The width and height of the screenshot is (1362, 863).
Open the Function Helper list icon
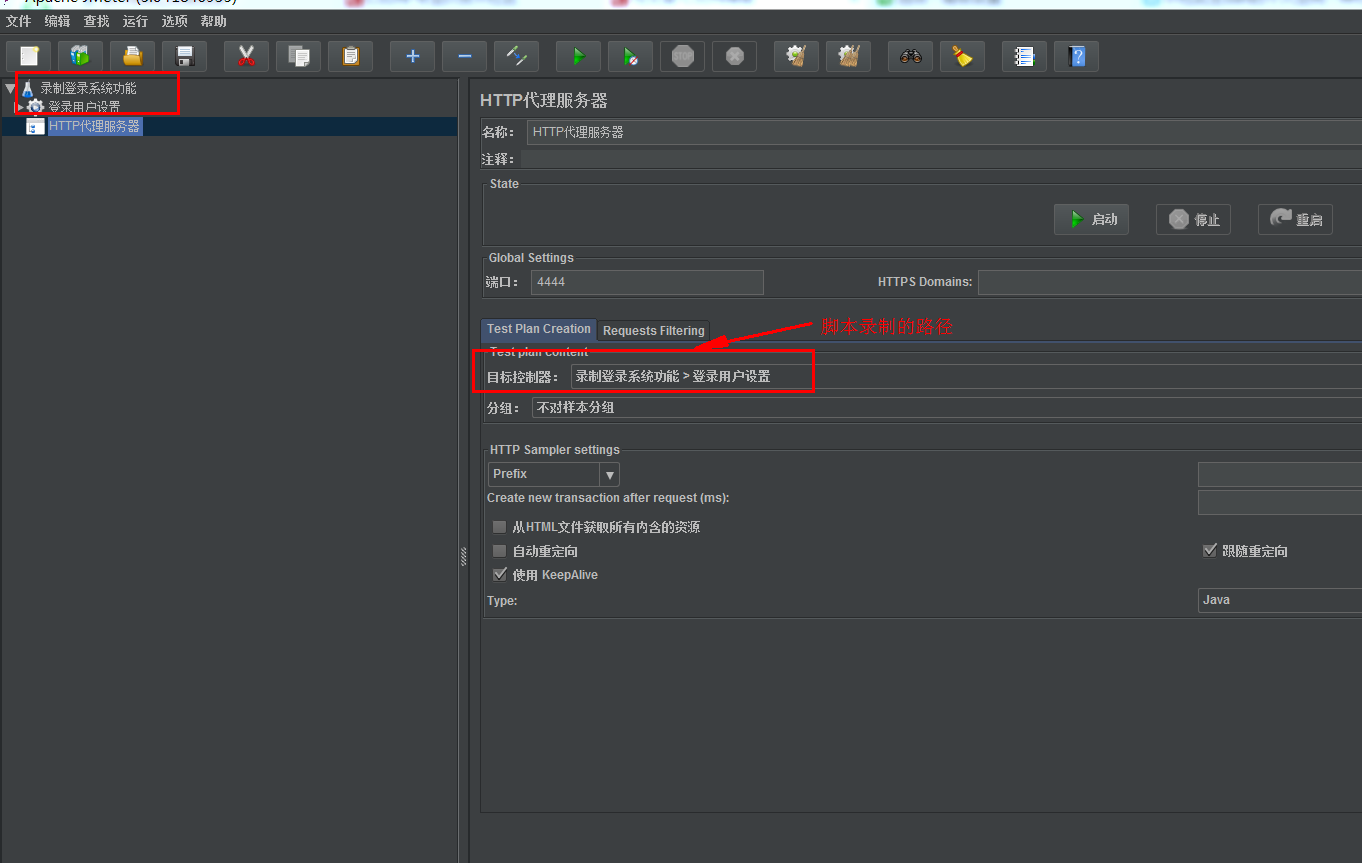tap(1024, 56)
